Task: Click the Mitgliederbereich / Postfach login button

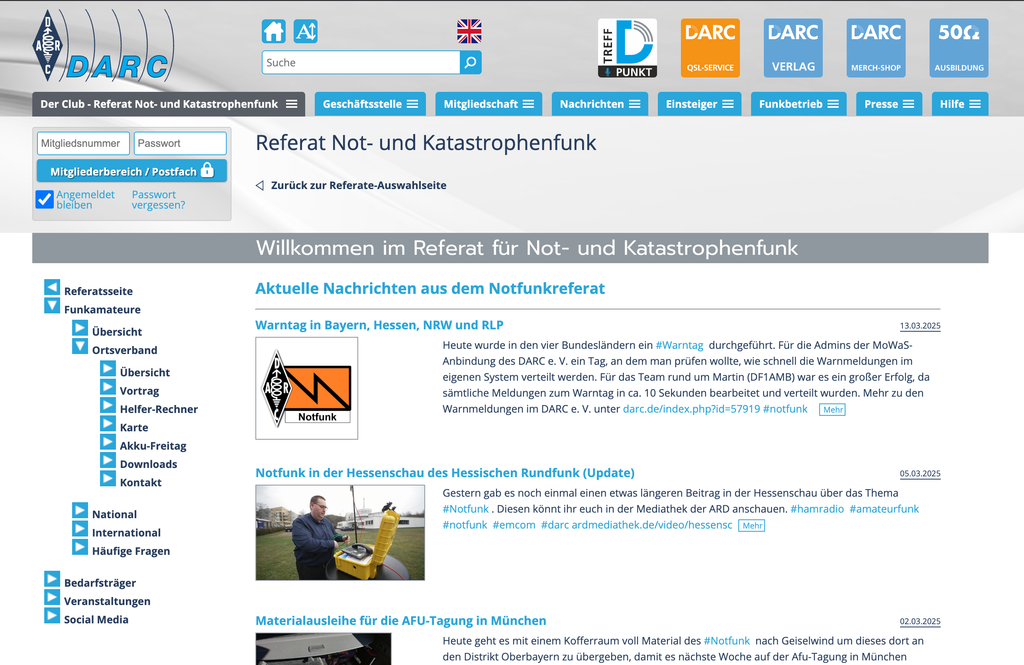Action: pos(132,171)
